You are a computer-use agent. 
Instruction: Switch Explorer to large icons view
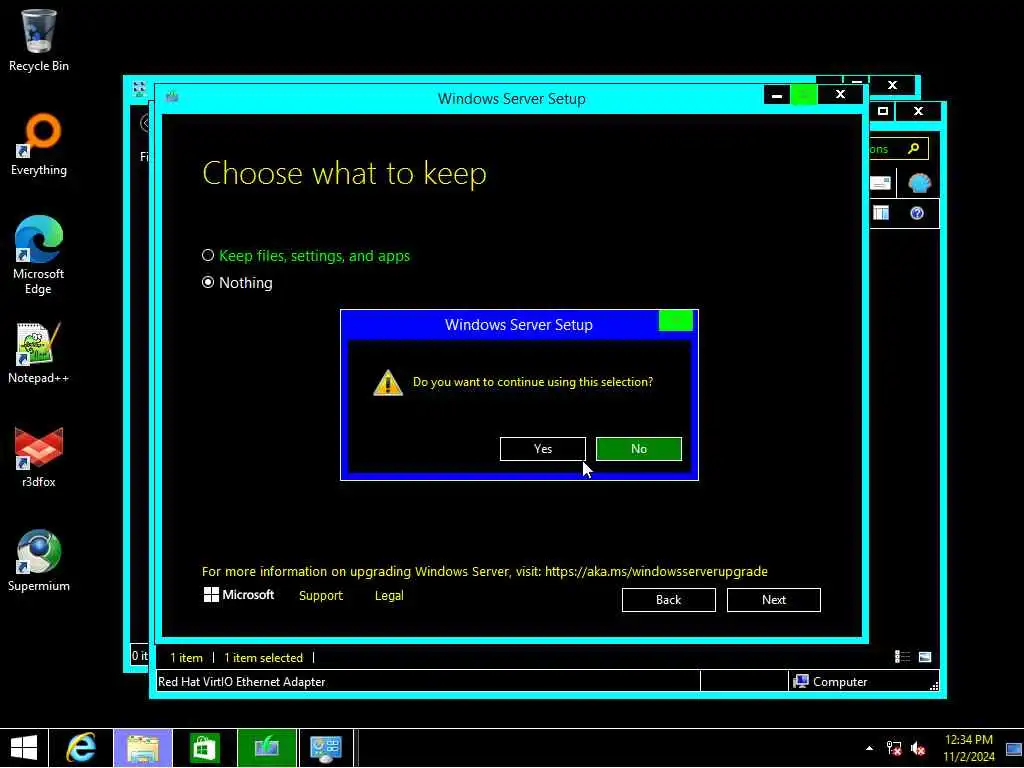point(925,657)
